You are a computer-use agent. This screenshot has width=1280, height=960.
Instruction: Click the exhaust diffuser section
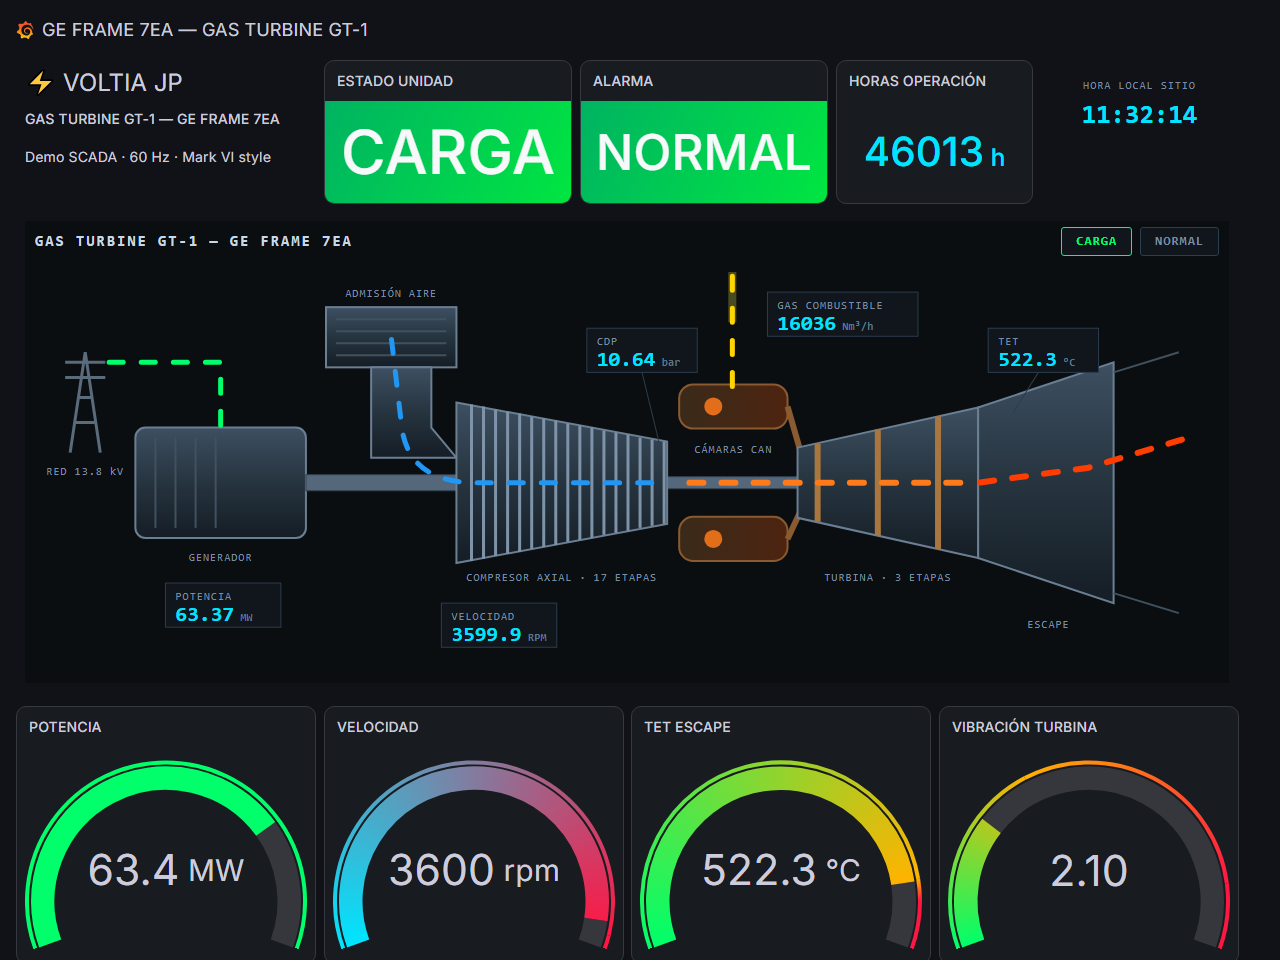[x=1046, y=482]
